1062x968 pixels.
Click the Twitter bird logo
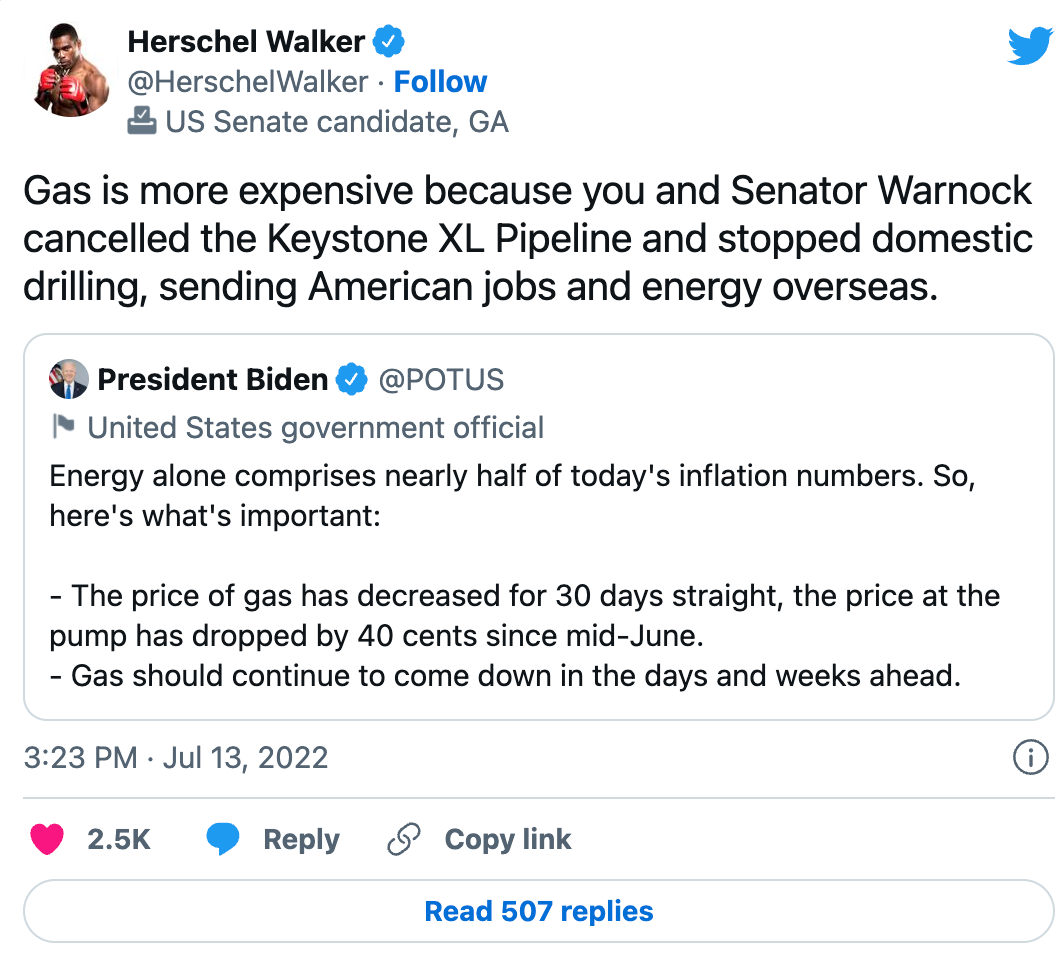[1029, 46]
